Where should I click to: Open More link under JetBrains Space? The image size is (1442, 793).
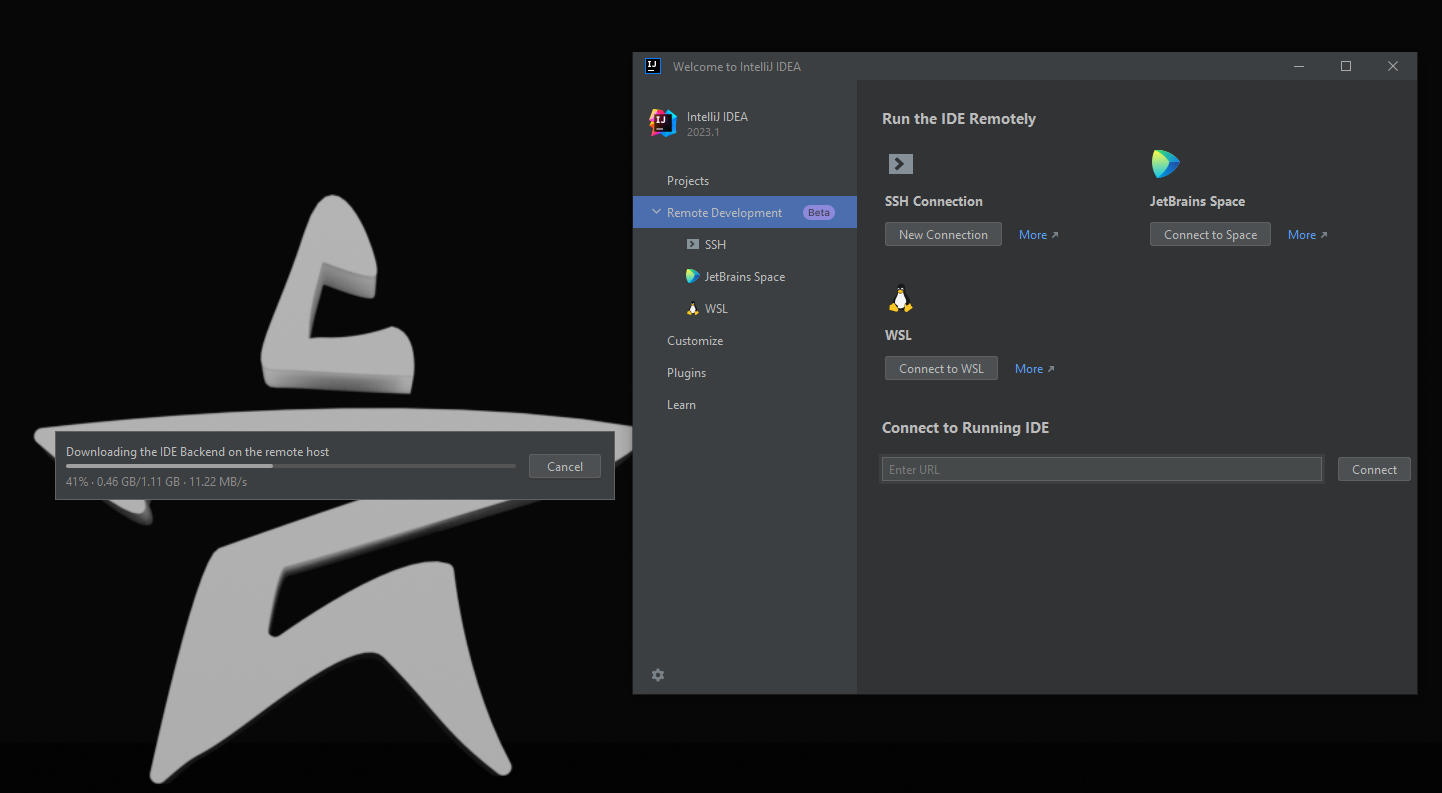[1307, 235]
